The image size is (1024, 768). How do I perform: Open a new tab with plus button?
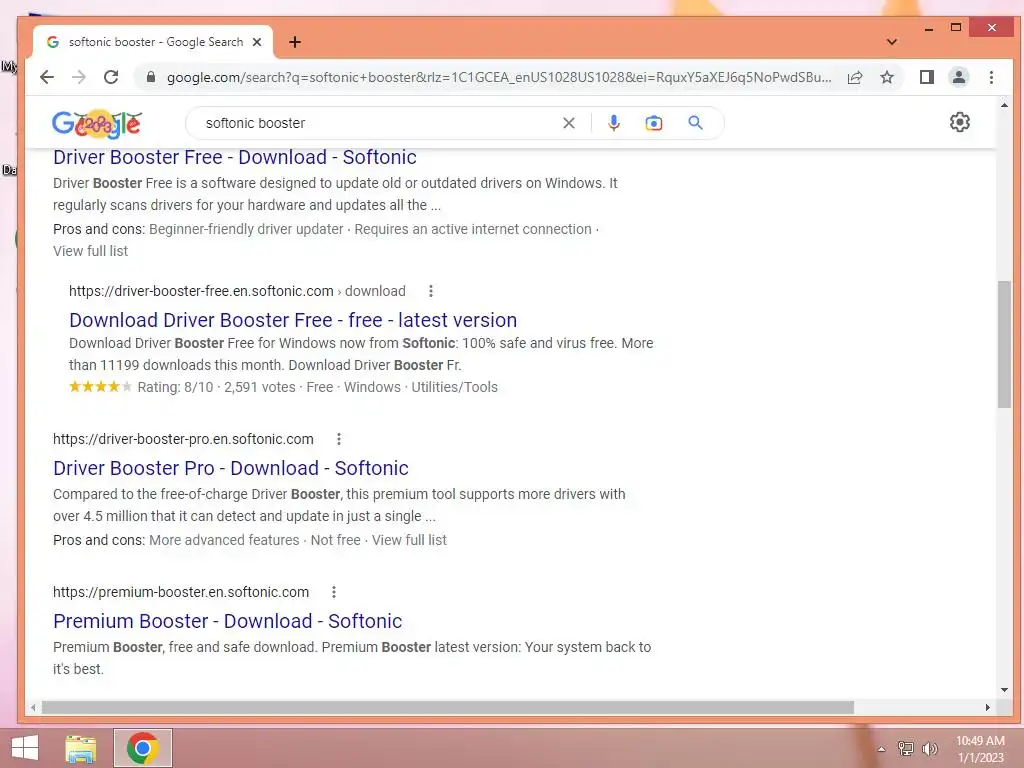[x=295, y=42]
